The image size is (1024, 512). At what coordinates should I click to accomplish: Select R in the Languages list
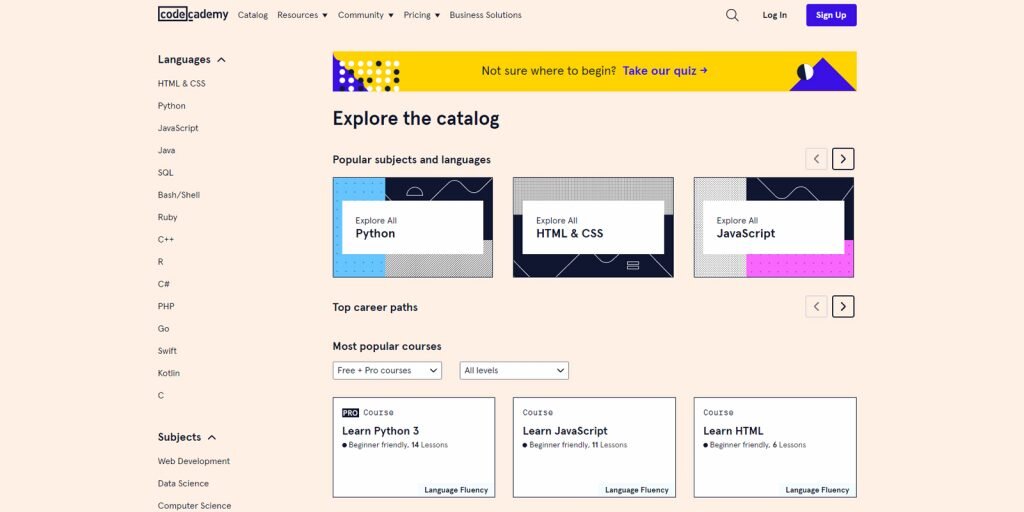point(161,262)
